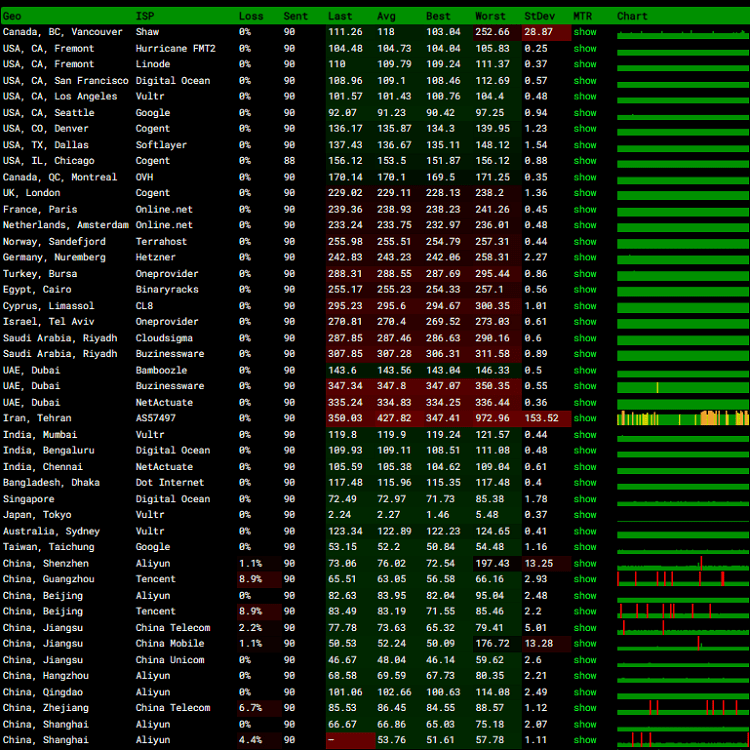Click the MTR column header
The width and height of the screenshot is (750, 750).
point(582,16)
